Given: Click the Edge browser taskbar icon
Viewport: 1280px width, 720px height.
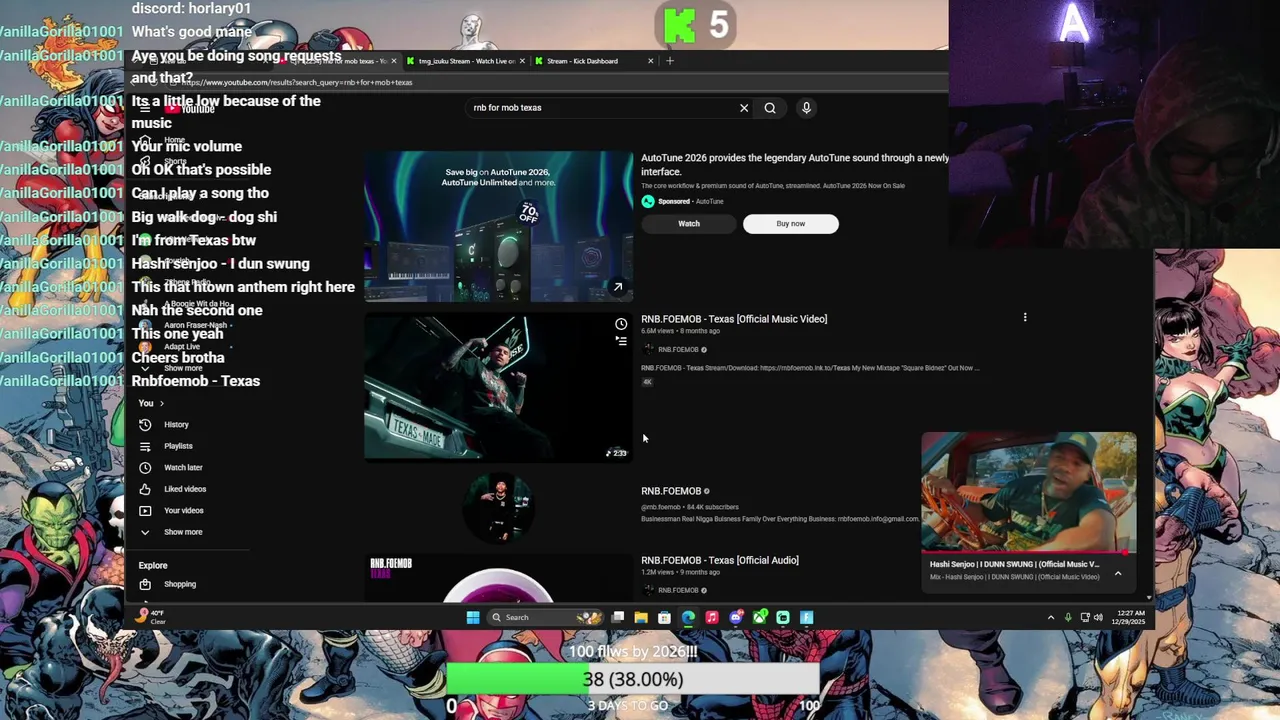Looking at the screenshot, I should click(x=688, y=617).
